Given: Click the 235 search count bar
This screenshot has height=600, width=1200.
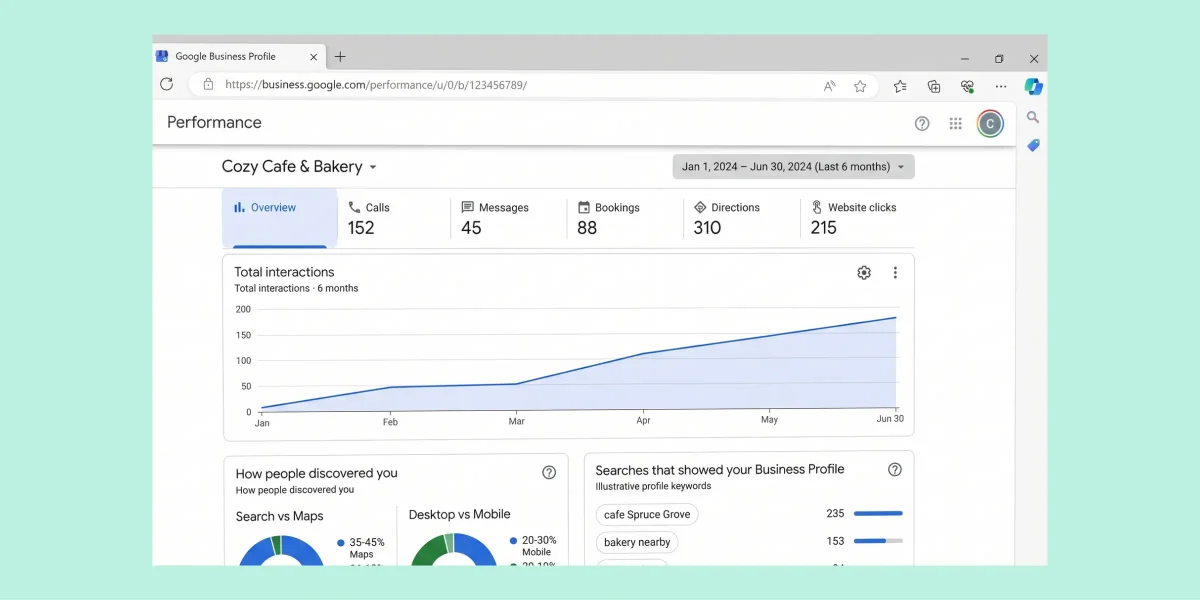Looking at the screenshot, I should point(878,514).
